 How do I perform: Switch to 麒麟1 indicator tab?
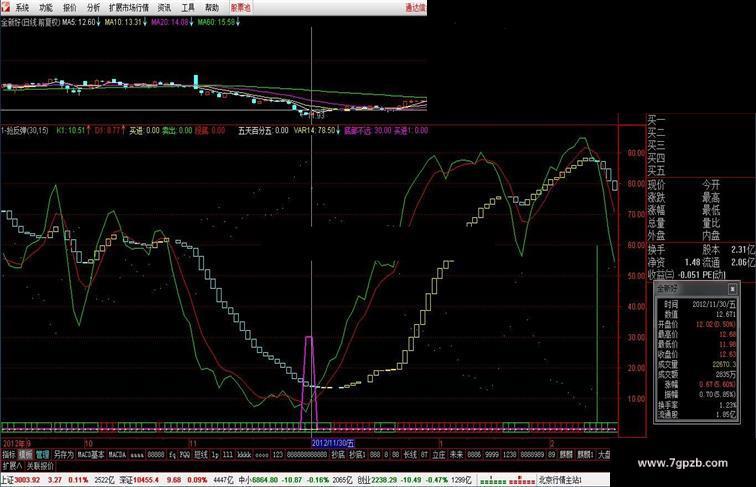[585, 454]
